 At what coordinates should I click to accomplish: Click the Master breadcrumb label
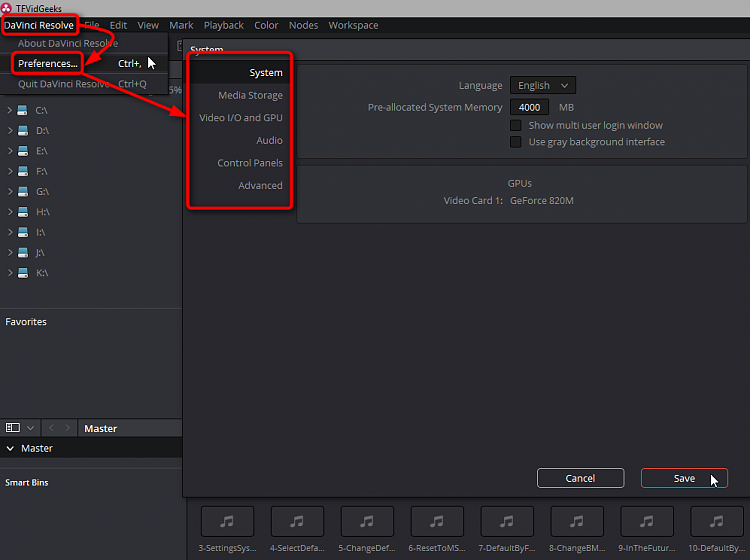tap(100, 428)
